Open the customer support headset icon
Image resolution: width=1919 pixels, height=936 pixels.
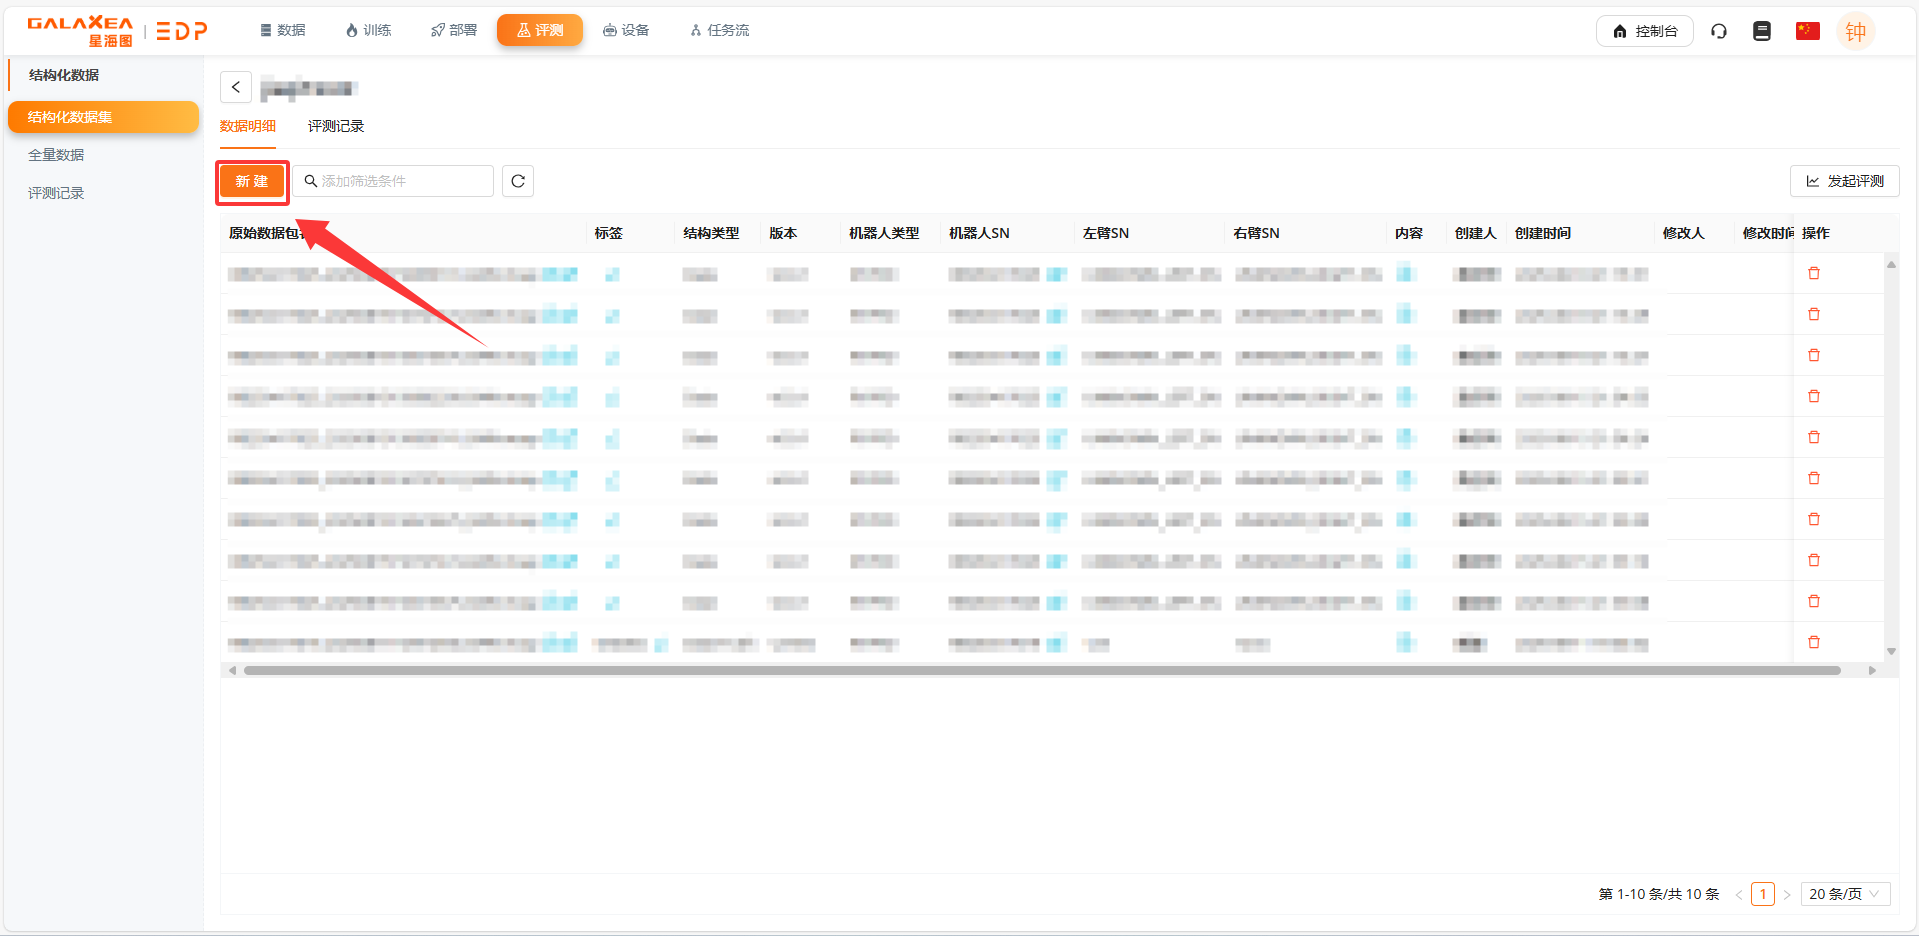(1719, 31)
